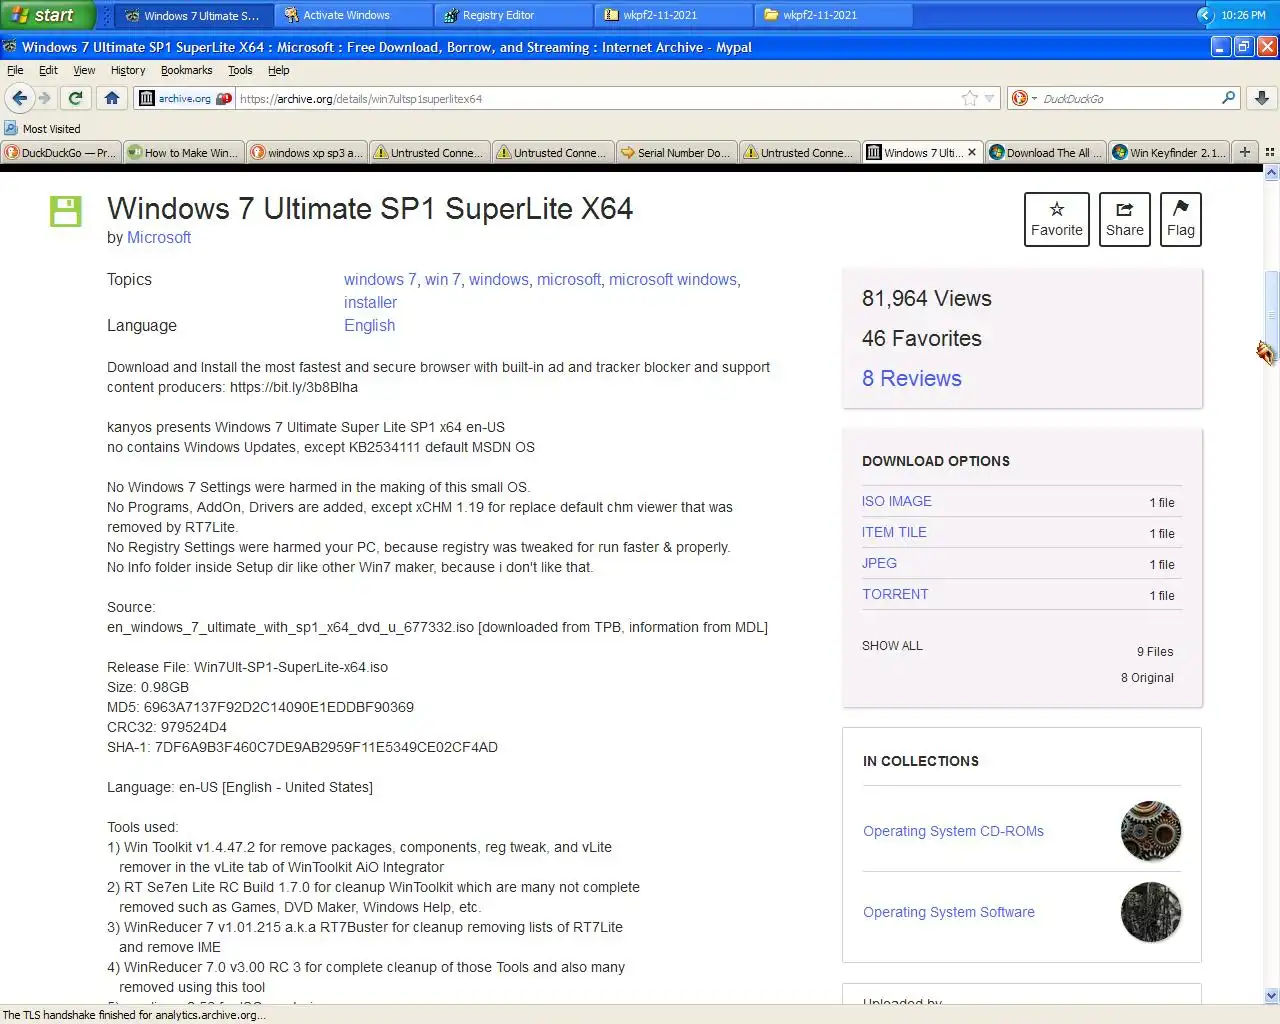
Task: Go back with the browser back arrow
Action: (x=19, y=98)
